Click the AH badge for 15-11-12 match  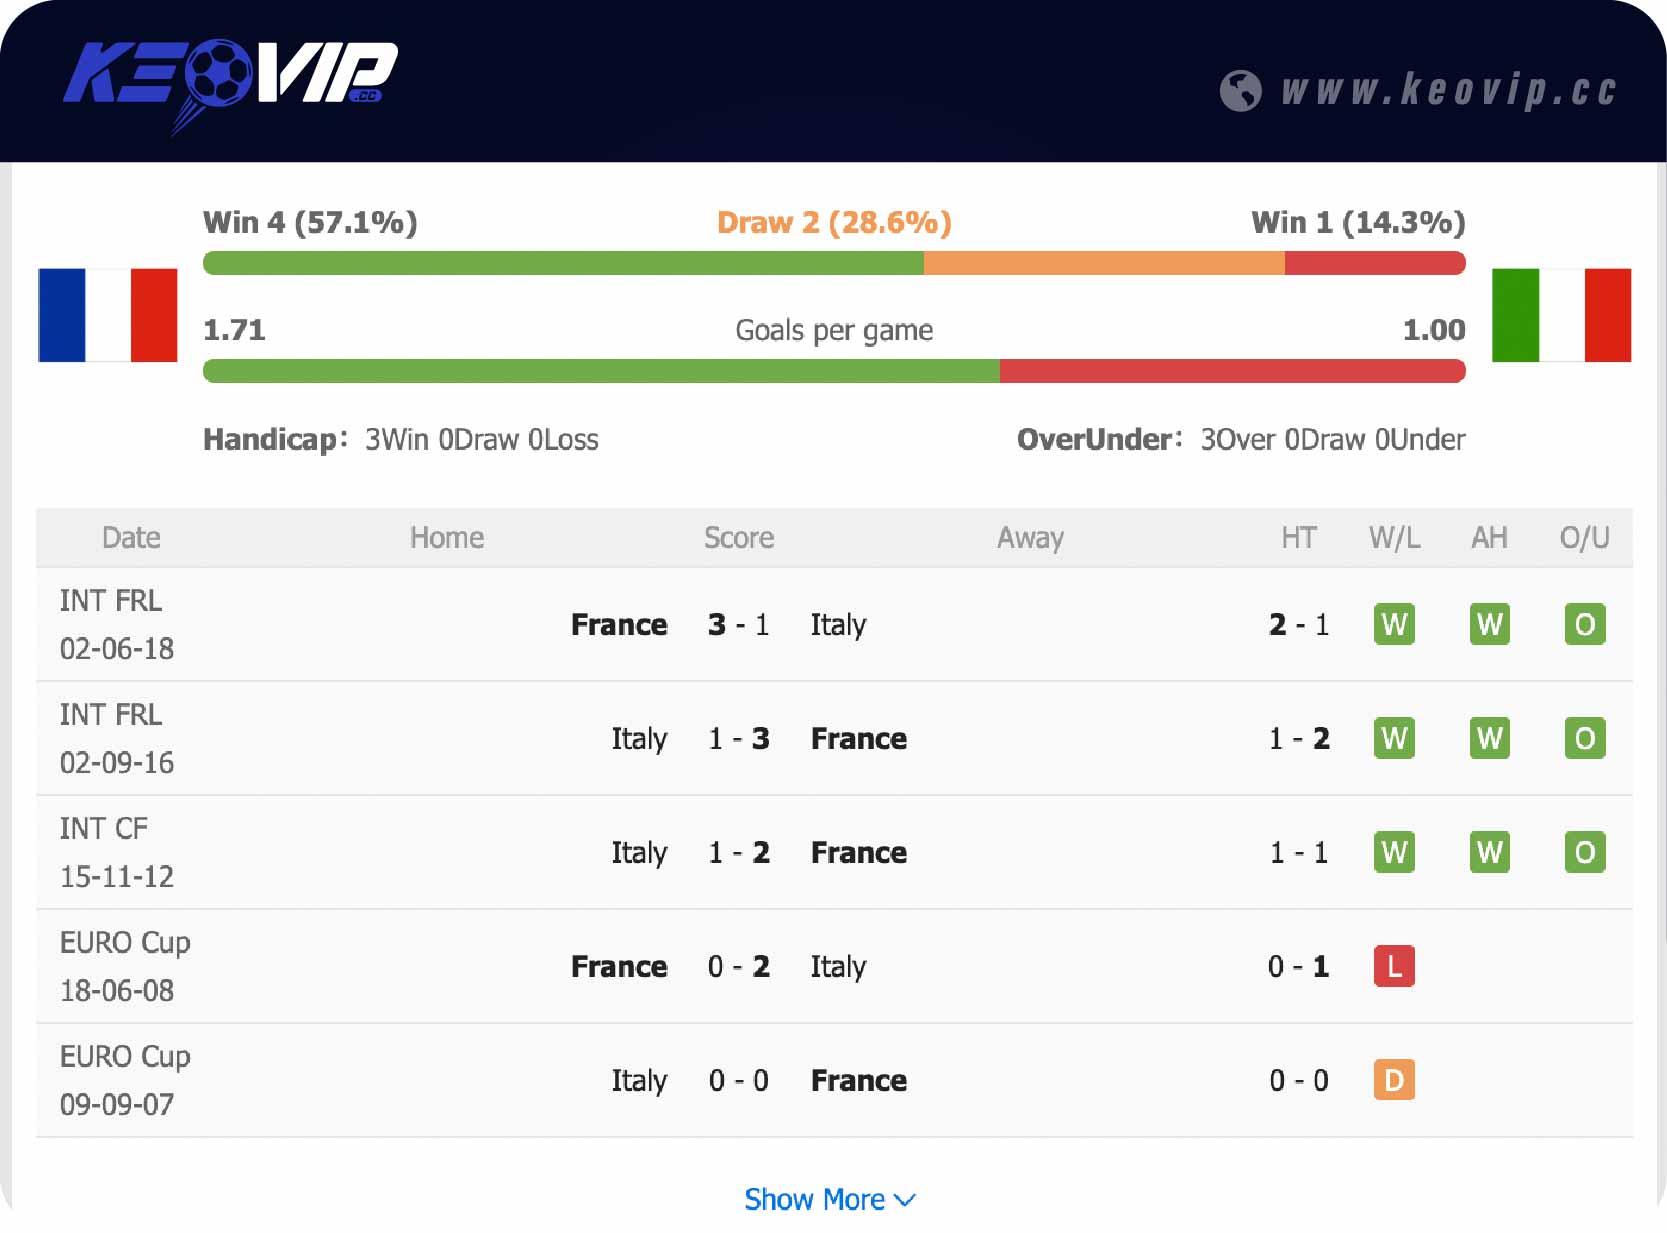pyautogui.click(x=1489, y=853)
